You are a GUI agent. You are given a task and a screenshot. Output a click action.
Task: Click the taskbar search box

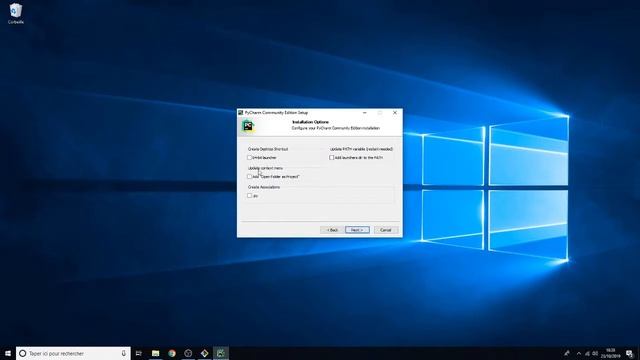coord(73,353)
